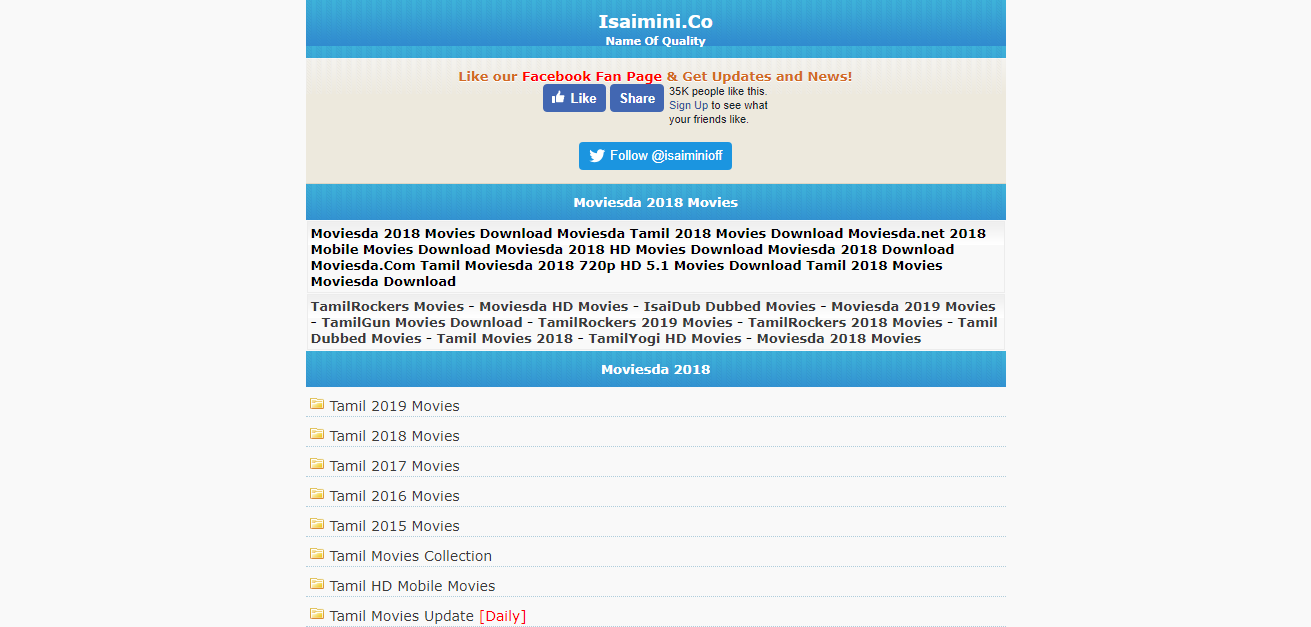Viewport: 1311px width, 627px height.
Task: Open Tamil Movies Update Daily link
Action: [428, 616]
